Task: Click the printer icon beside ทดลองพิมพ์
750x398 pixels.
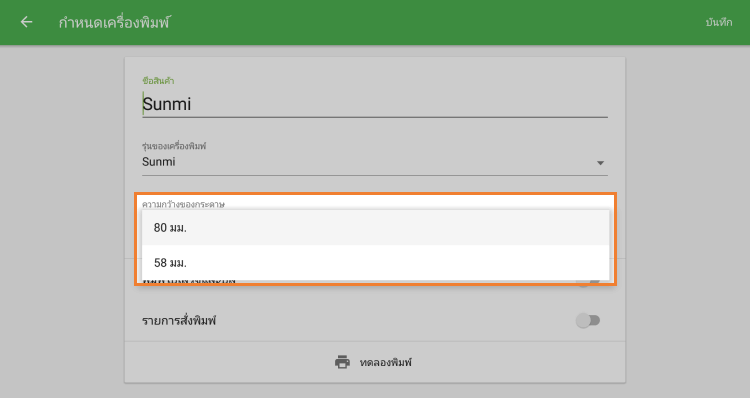Action: click(342, 362)
